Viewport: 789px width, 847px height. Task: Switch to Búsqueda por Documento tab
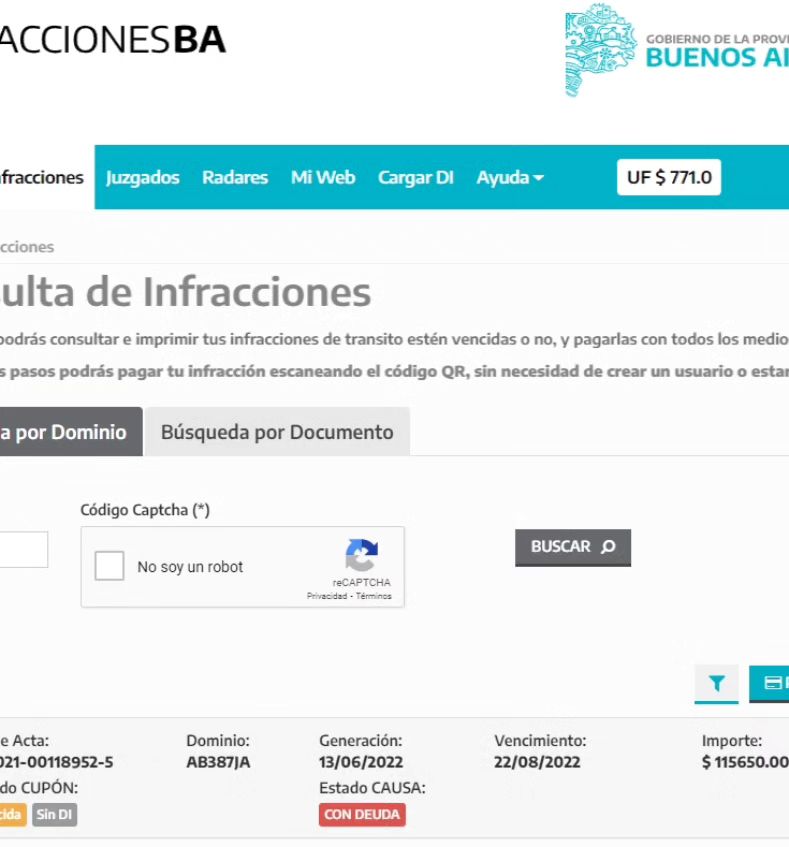coord(277,433)
